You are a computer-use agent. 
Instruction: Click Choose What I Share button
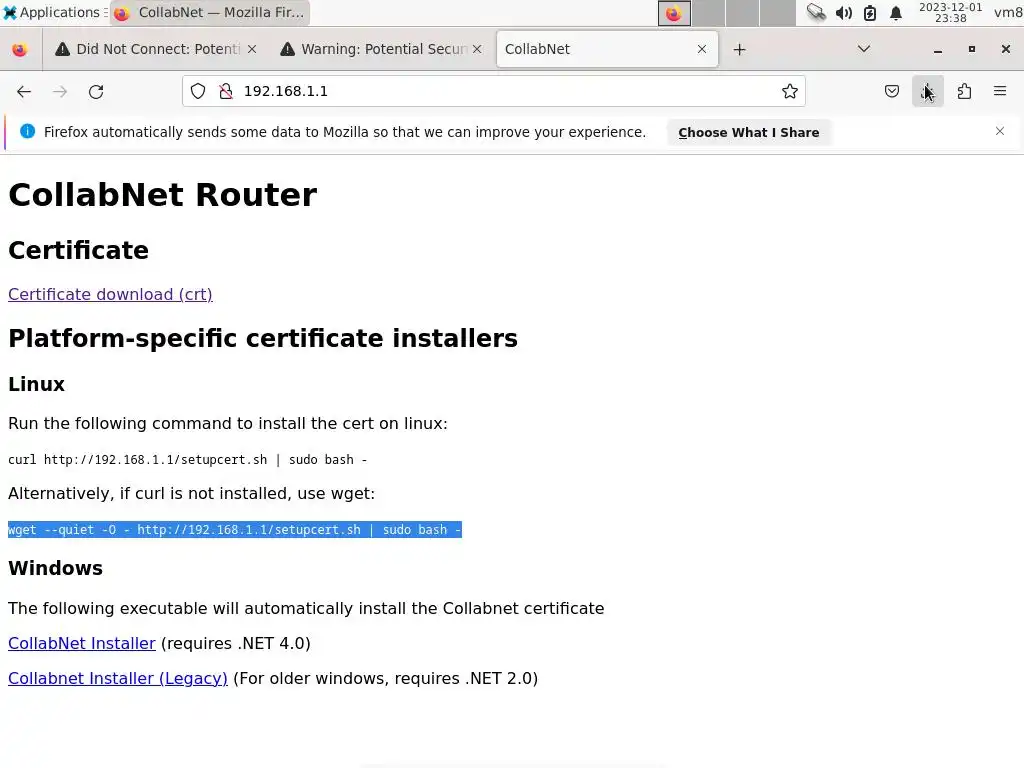[748, 133]
